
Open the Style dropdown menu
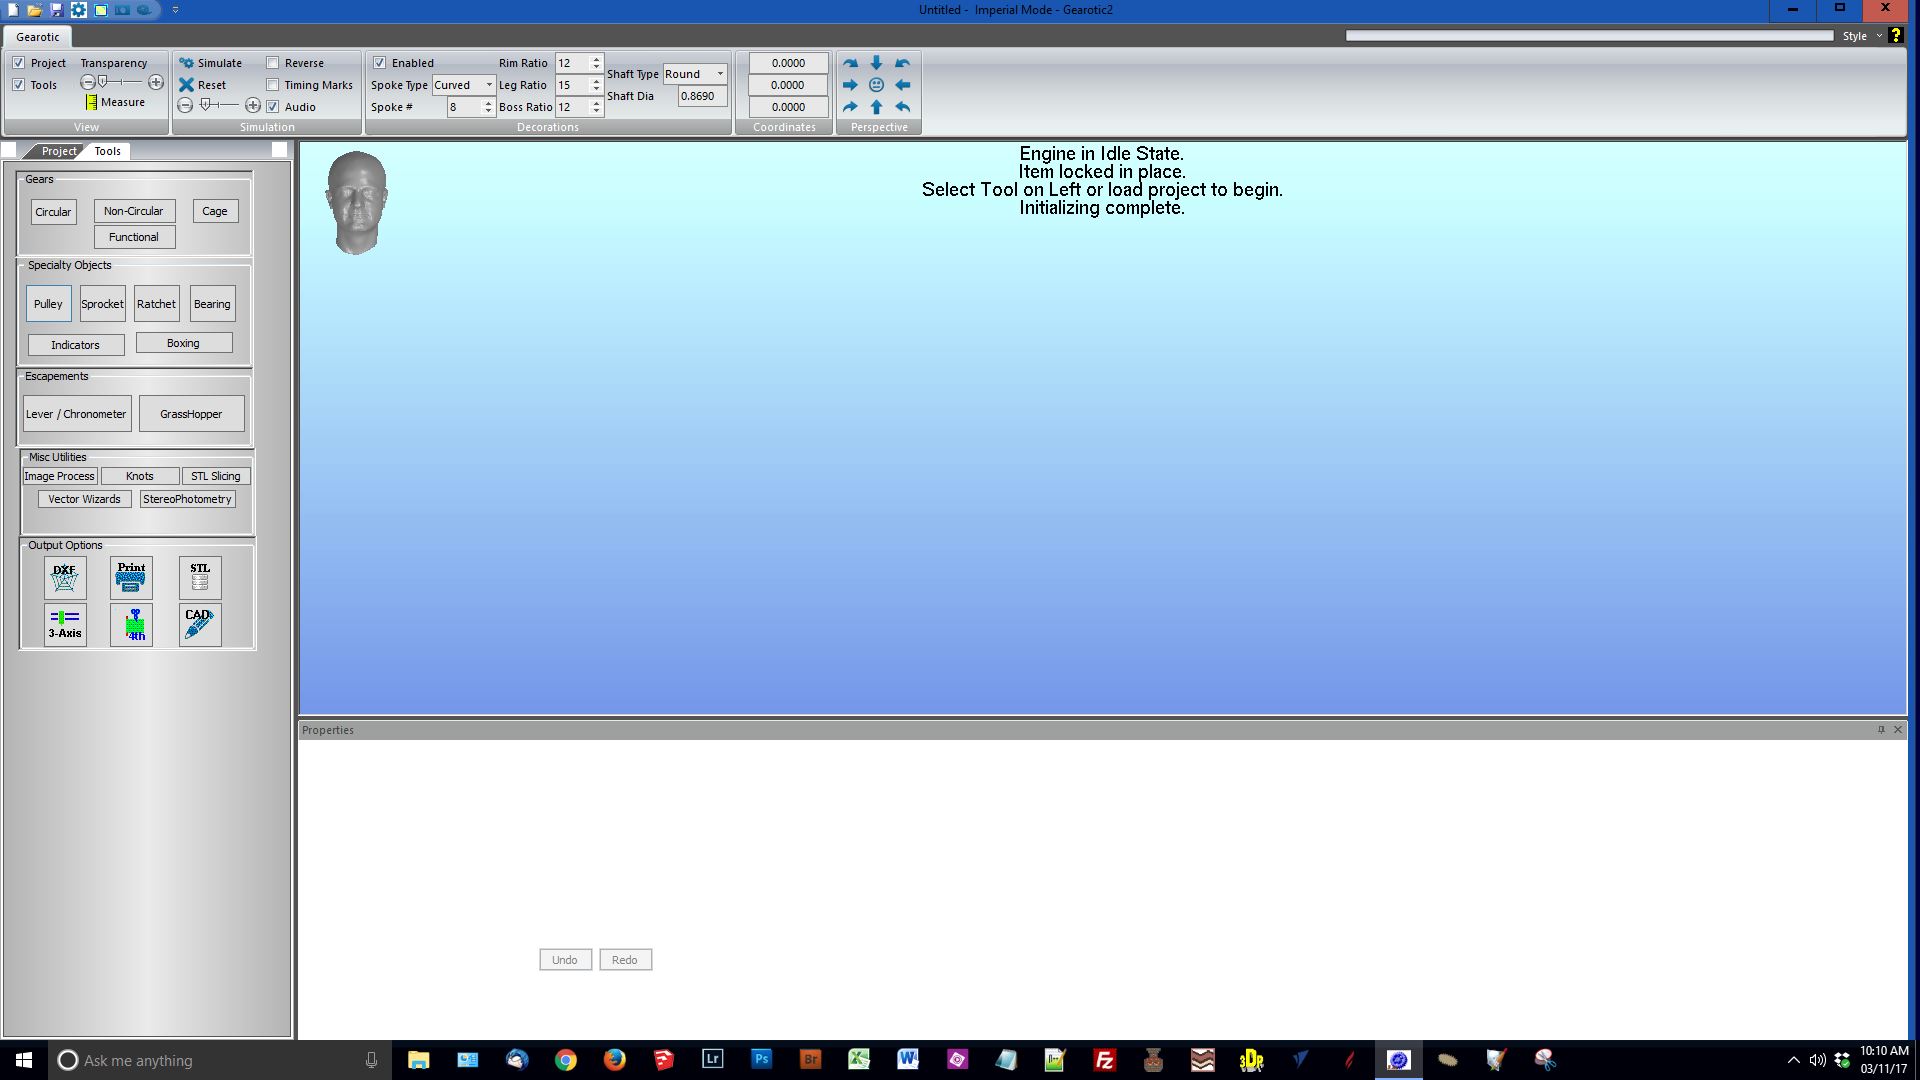(x=1862, y=36)
